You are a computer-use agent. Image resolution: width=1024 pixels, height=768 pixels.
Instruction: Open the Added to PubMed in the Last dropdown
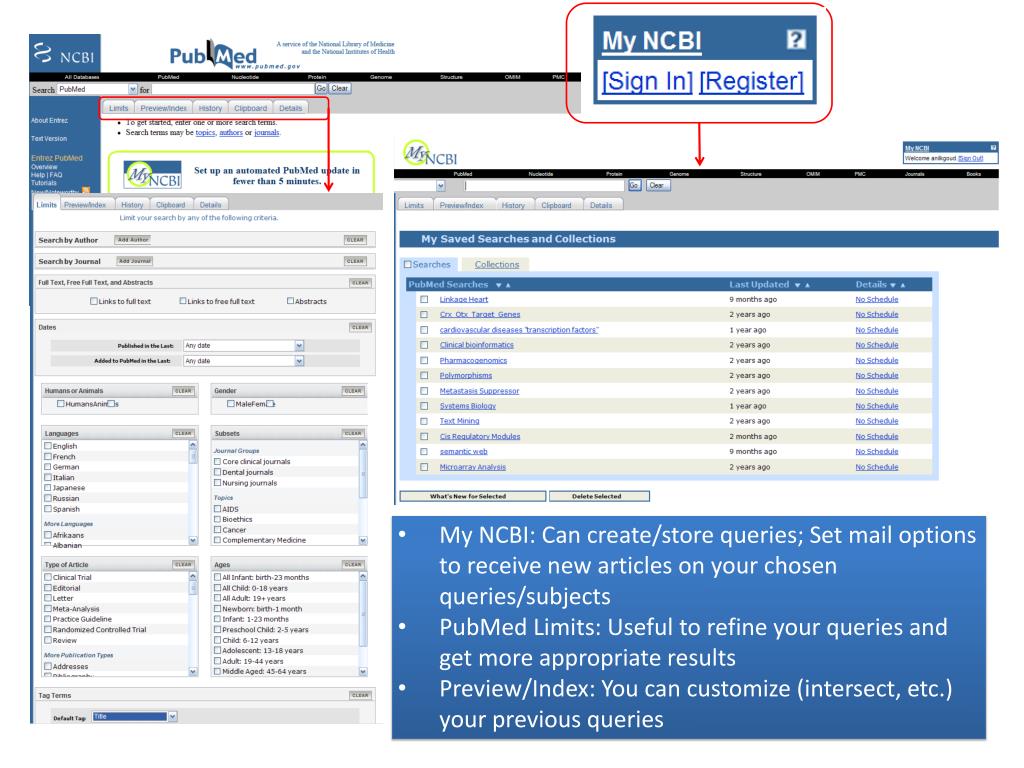tap(299, 361)
